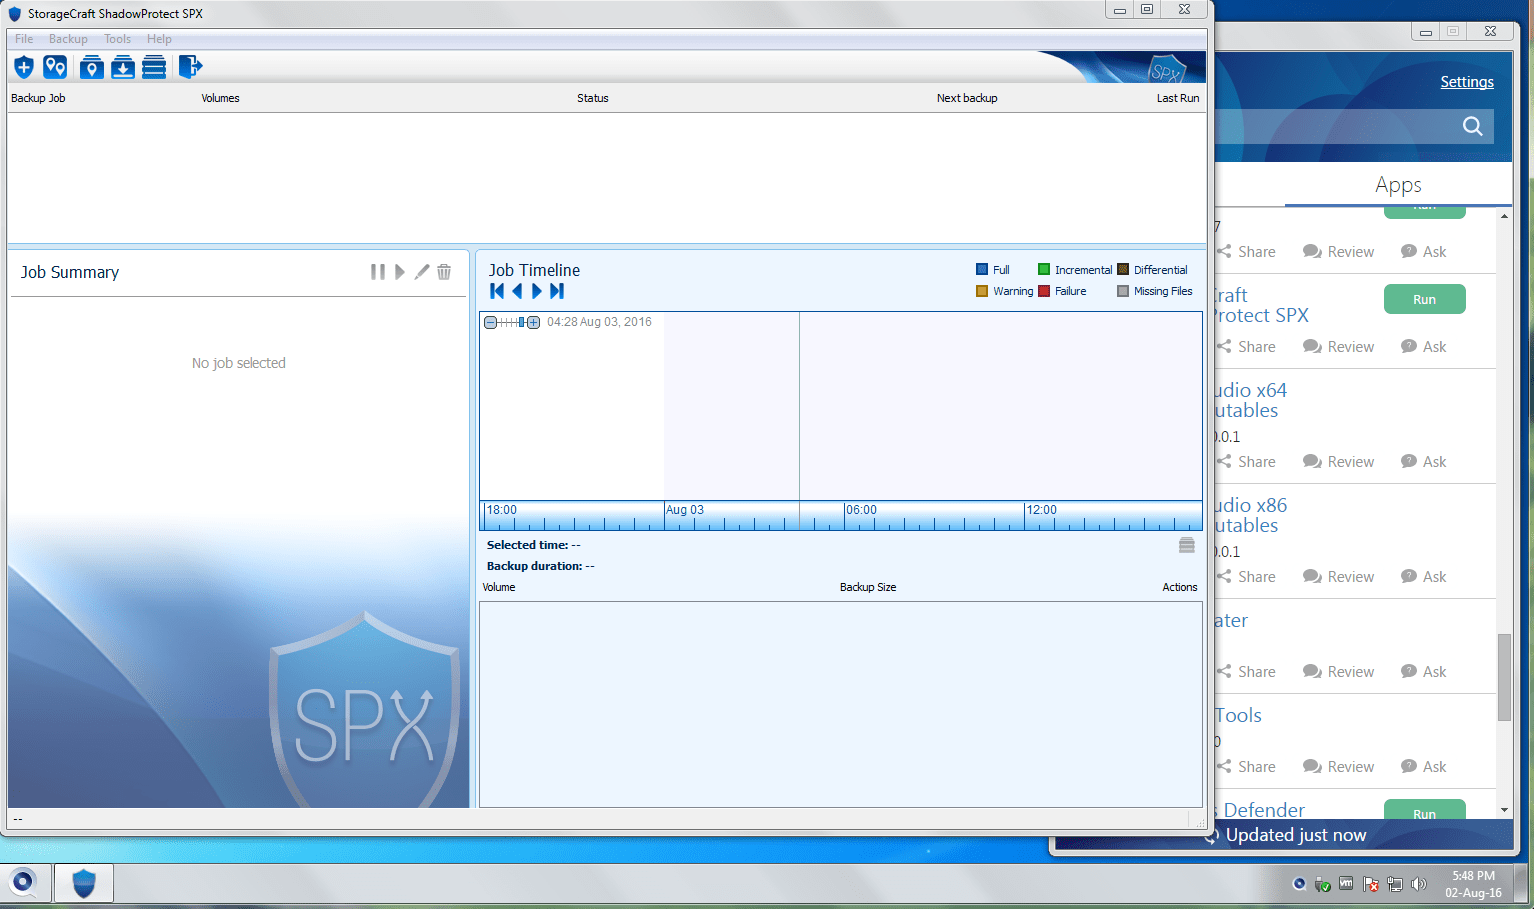1534x909 pixels.
Task: Pause the selected backup job
Action: [x=378, y=271]
